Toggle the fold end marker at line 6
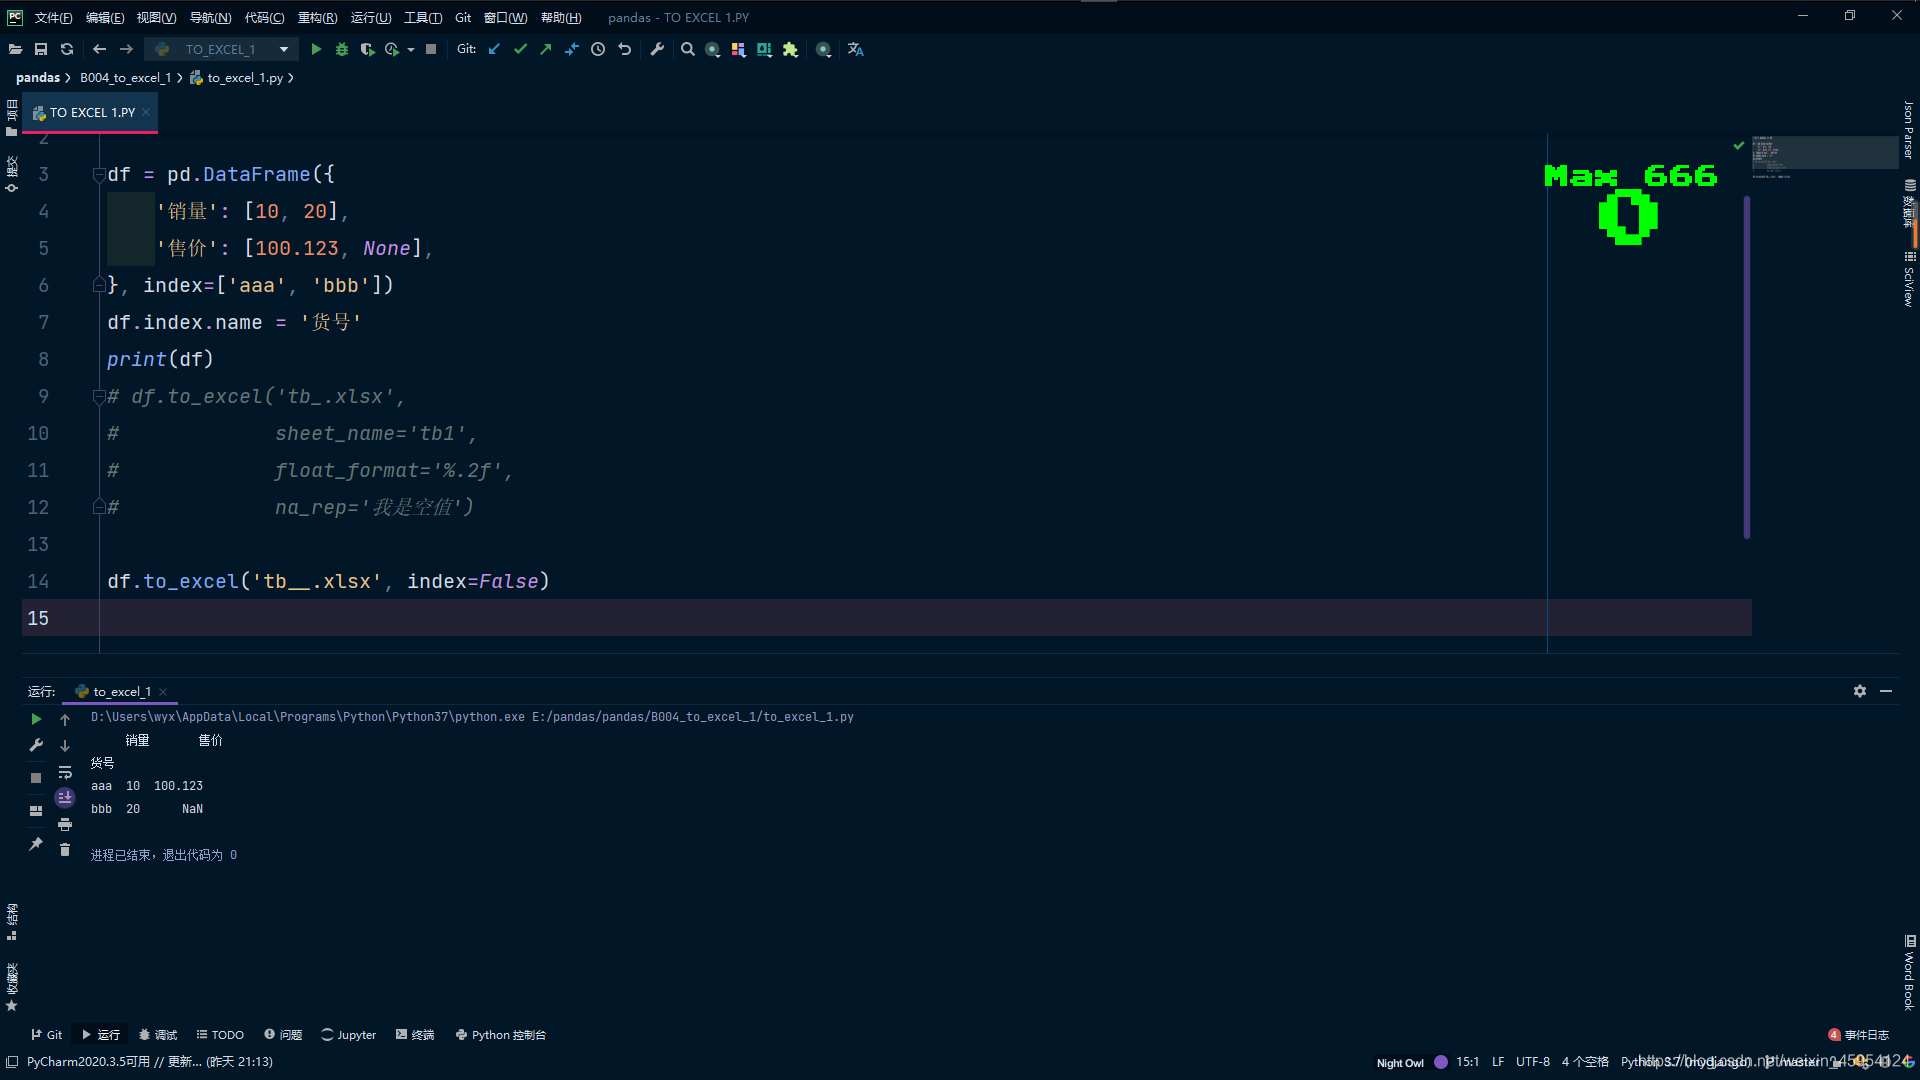 [99, 285]
